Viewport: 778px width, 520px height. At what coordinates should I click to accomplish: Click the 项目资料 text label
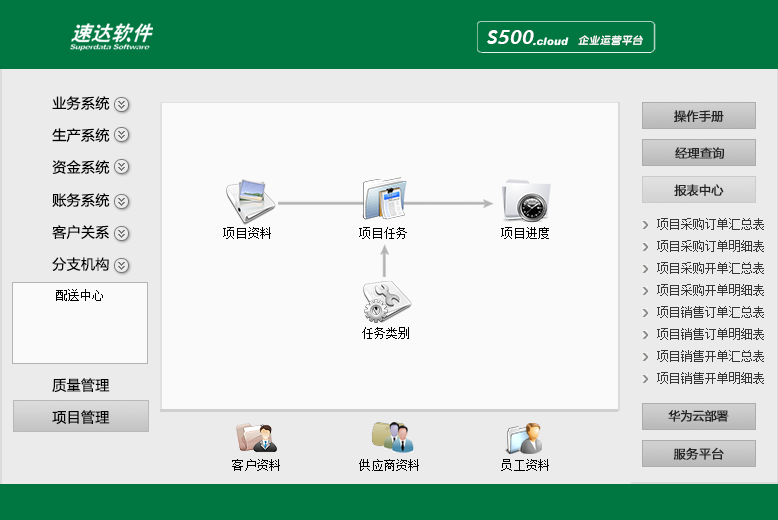tap(247, 233)
